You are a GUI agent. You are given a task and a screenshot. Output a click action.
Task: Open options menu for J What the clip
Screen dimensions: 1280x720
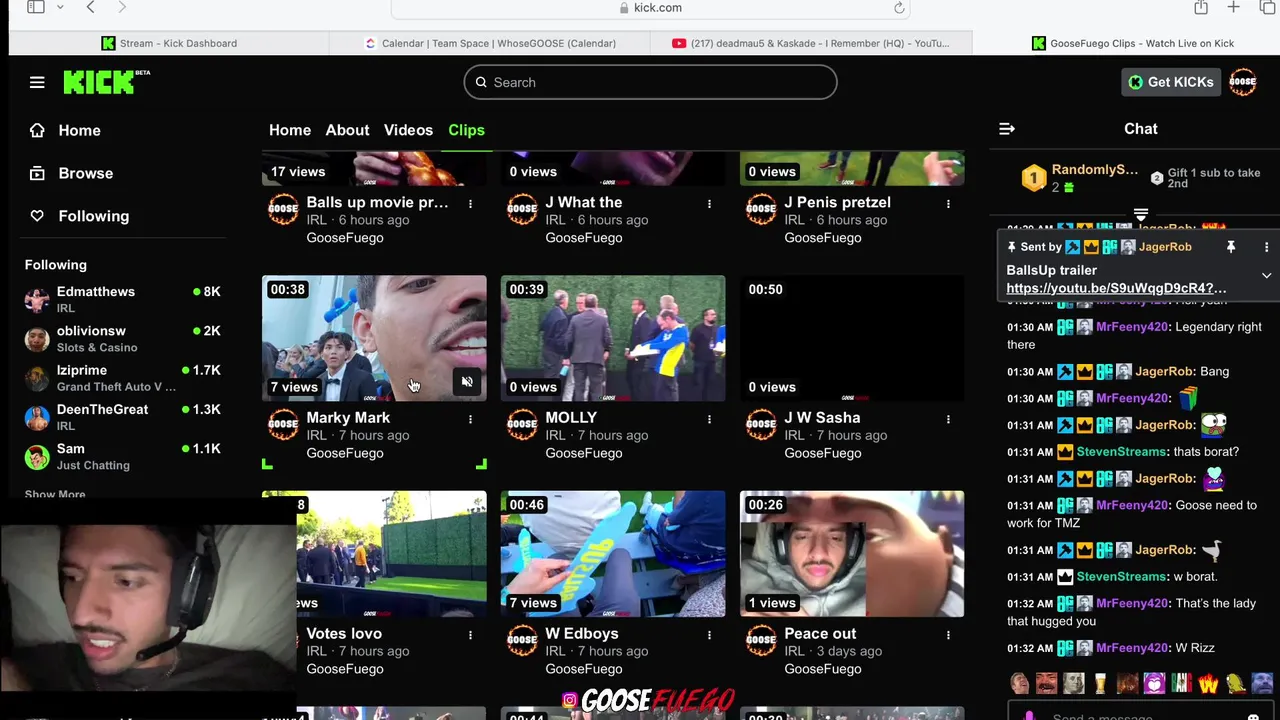709,204
